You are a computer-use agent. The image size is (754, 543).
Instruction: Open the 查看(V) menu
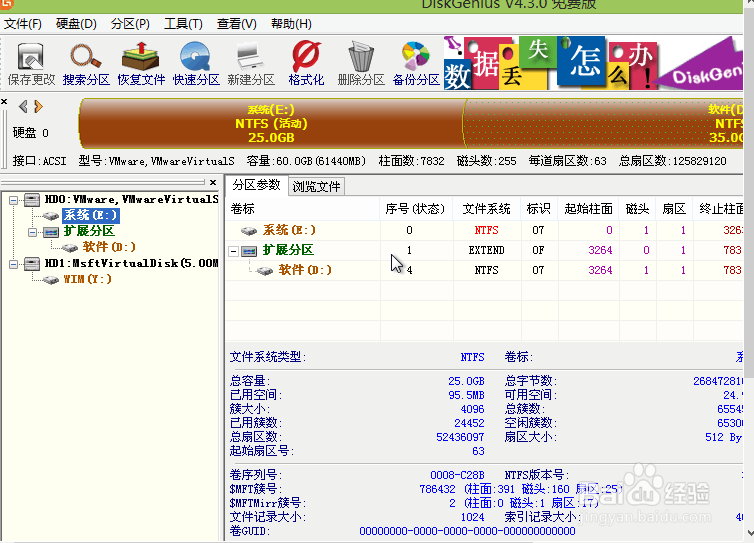pos(237,24)
